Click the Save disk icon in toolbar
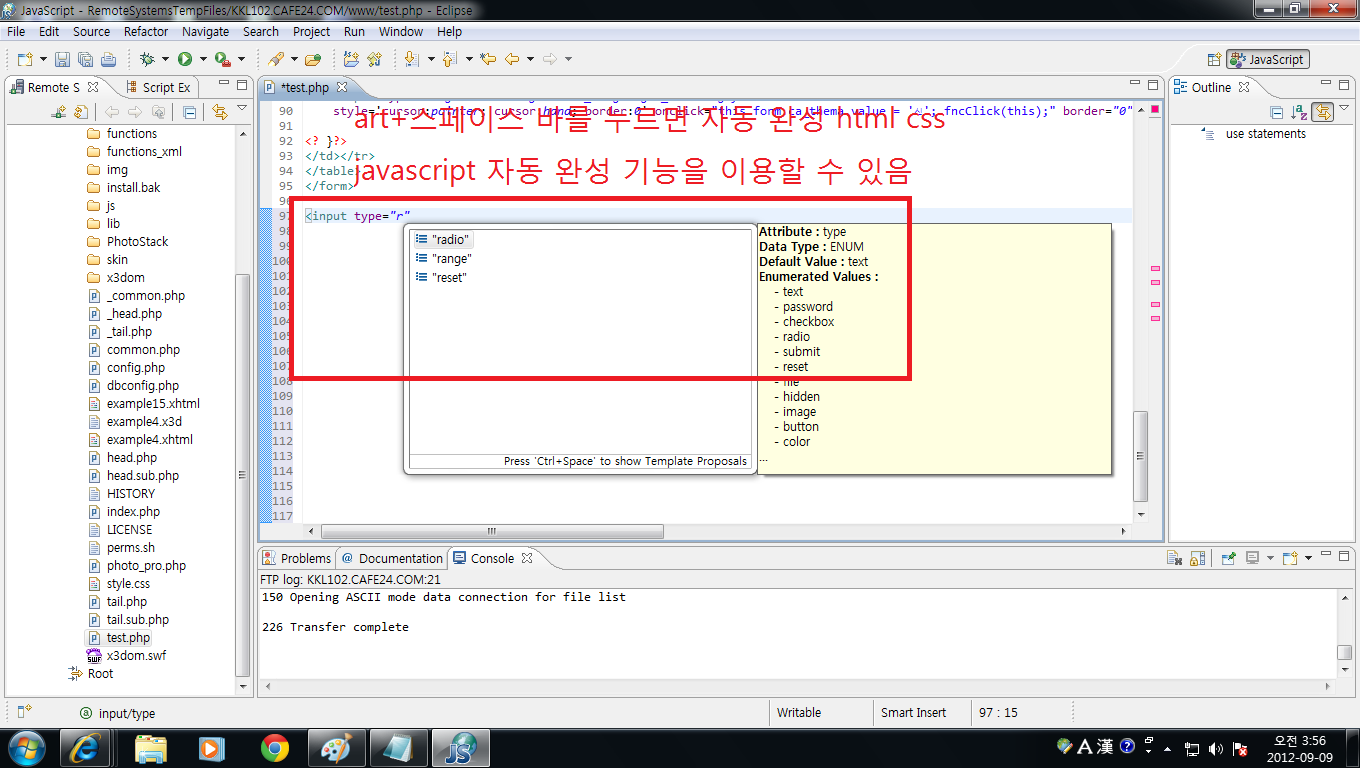Image resolution: width=1360 pixels, height=768 pixels. (x=62, y=60)
